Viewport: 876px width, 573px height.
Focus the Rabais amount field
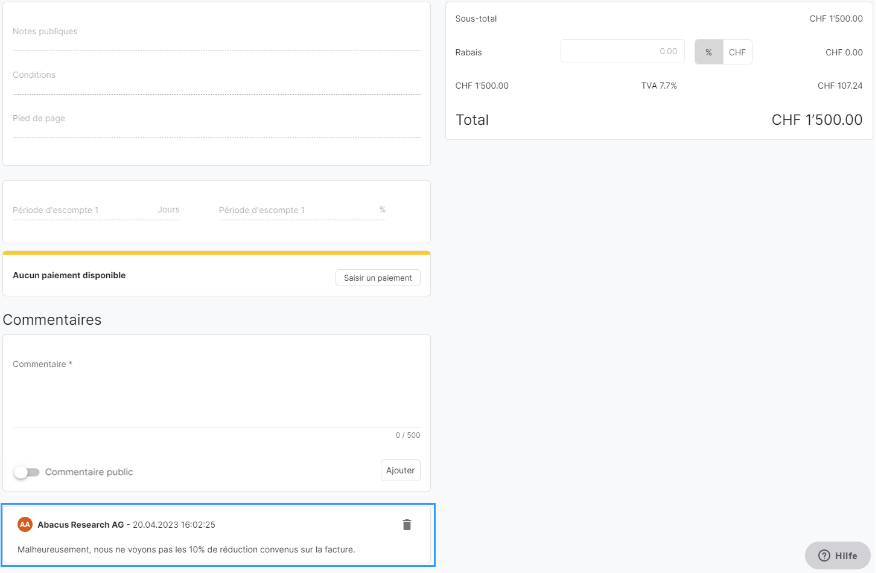(622, 51)
